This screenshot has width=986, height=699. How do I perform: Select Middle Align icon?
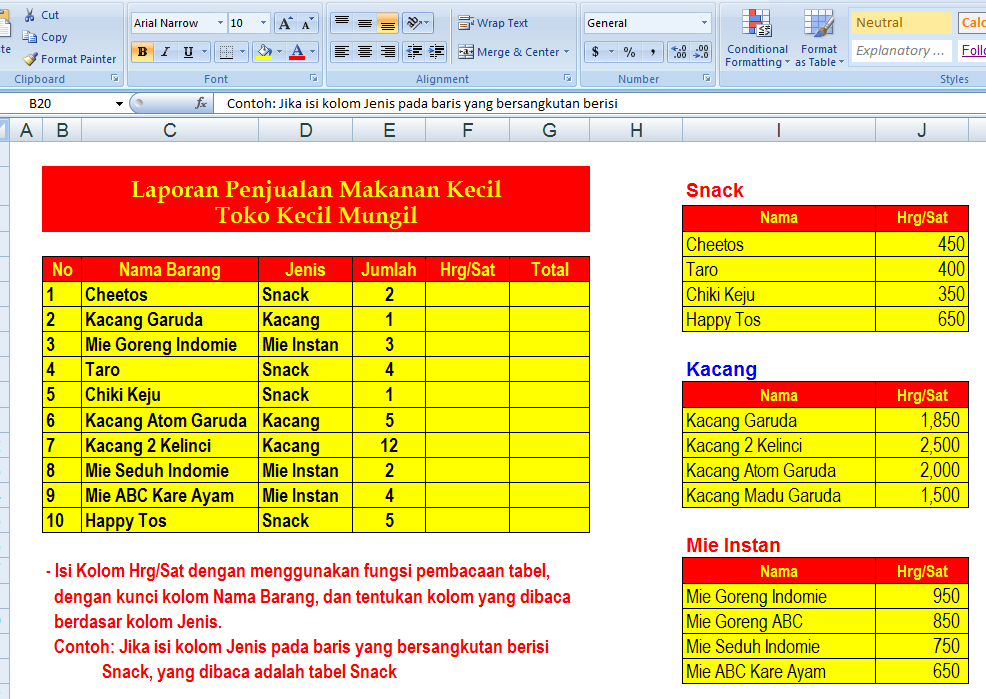(365, 23)
